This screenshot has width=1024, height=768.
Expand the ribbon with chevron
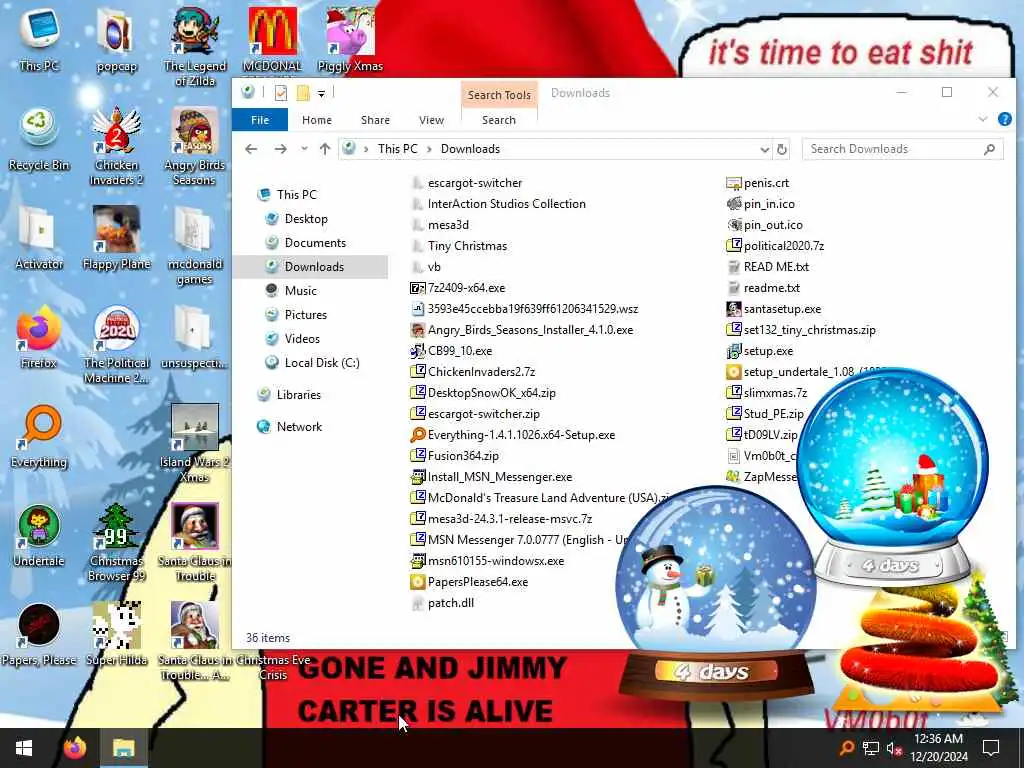pos(983,120)
